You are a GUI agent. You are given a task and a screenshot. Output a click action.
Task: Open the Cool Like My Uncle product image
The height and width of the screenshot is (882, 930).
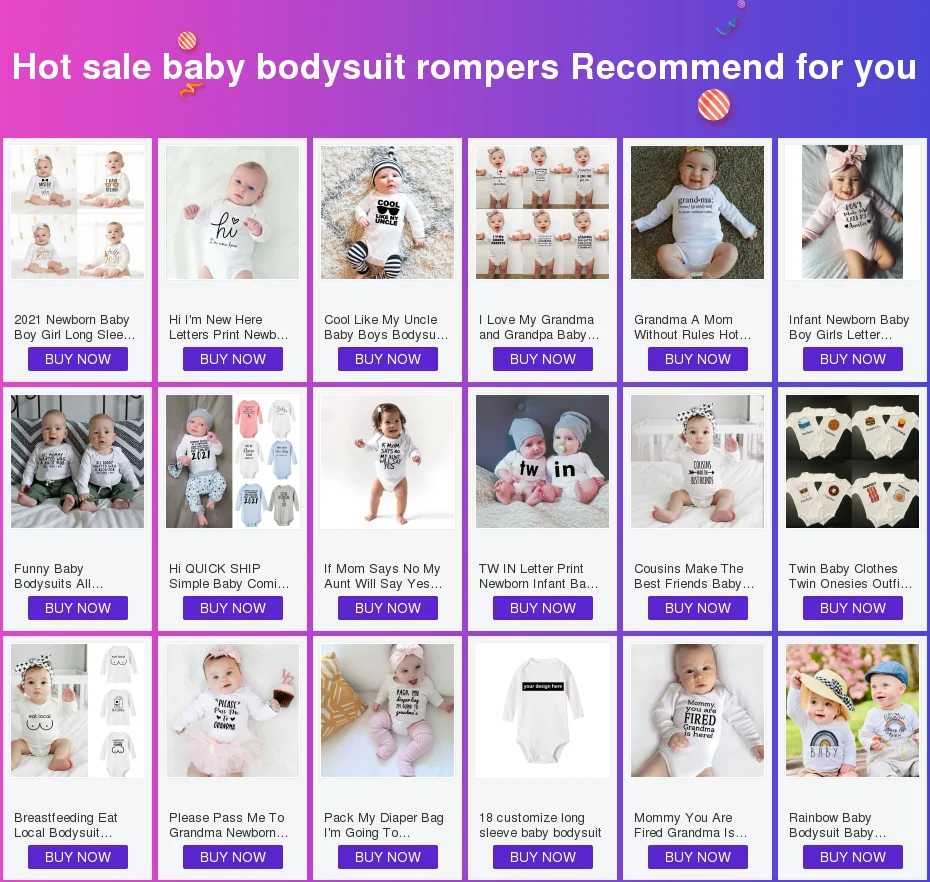tap(387, 212)
